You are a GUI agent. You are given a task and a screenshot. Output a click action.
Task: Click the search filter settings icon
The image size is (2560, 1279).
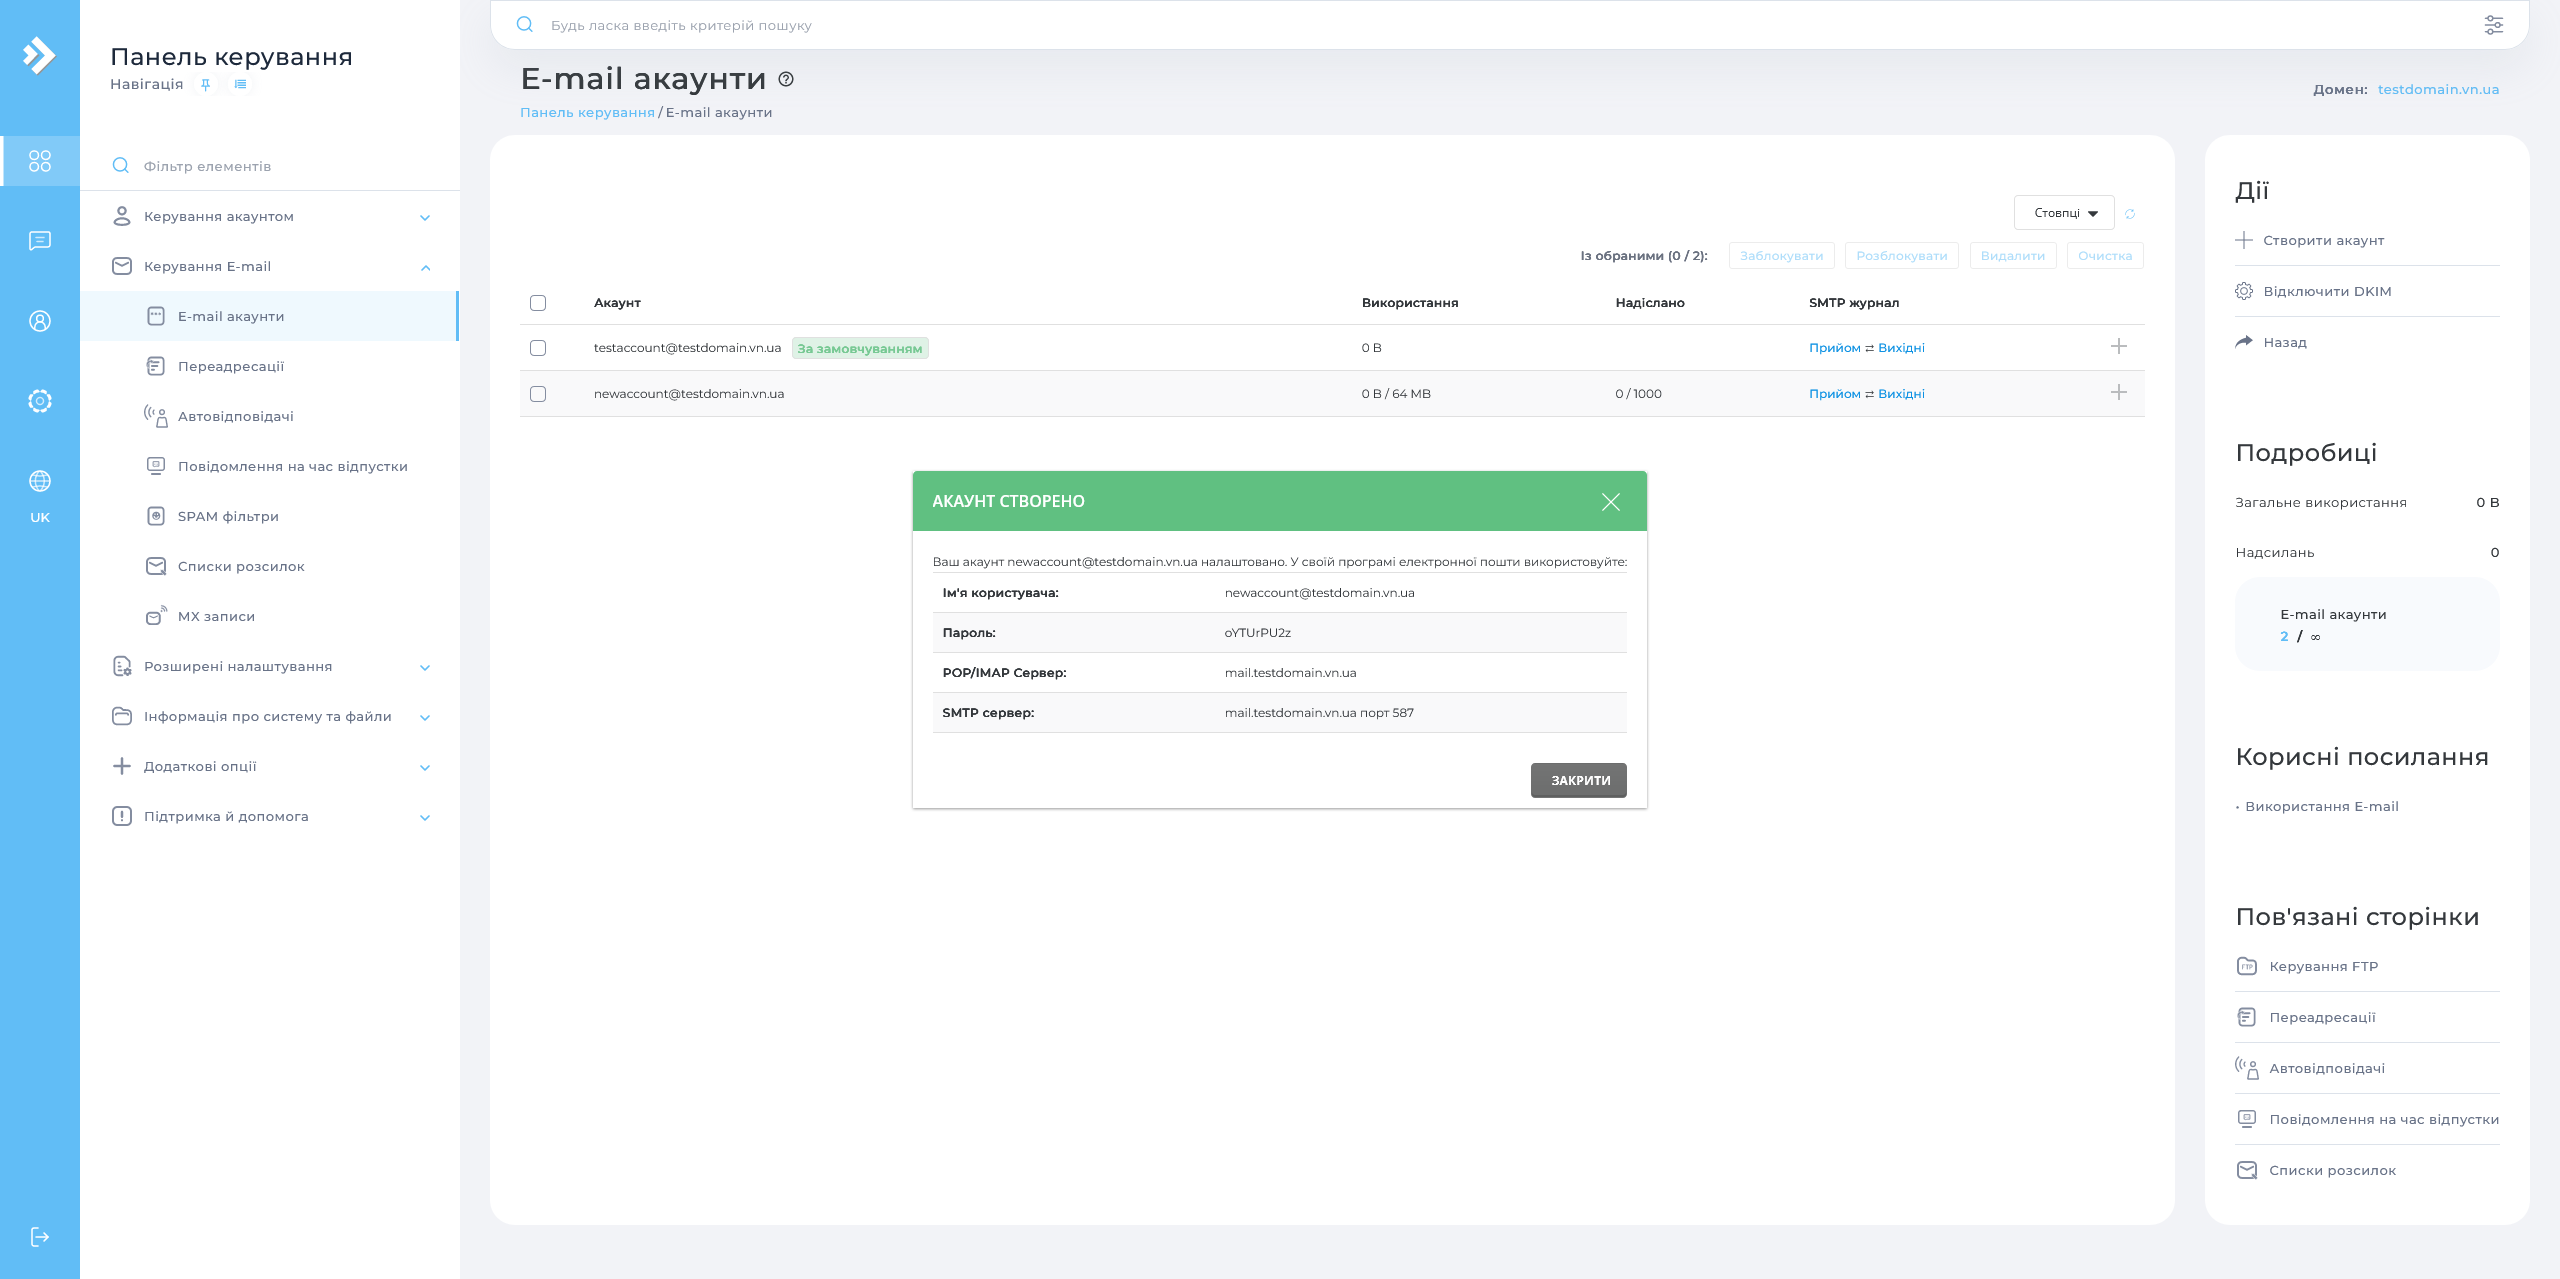pos(2493,25)
